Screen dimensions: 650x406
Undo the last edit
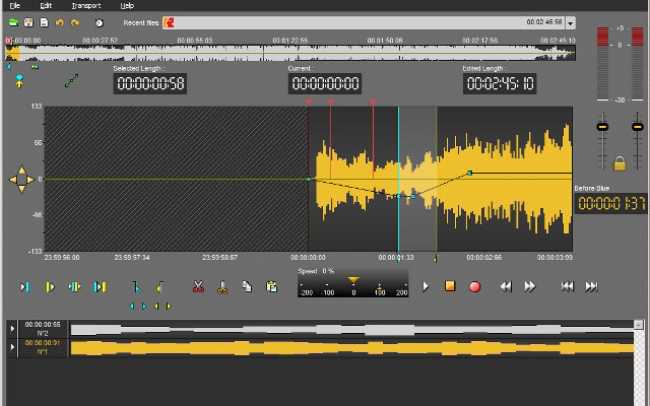tap(60, 22)
